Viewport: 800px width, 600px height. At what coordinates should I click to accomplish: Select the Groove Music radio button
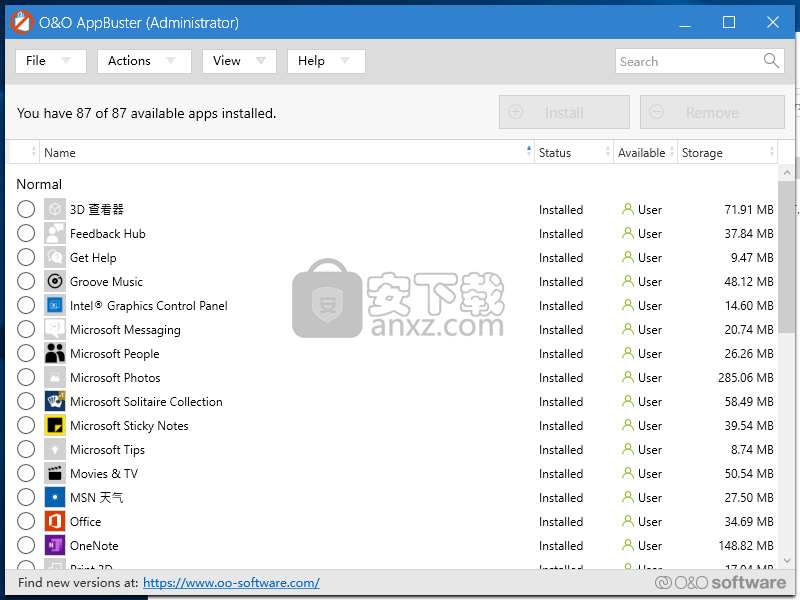(26, 281)
